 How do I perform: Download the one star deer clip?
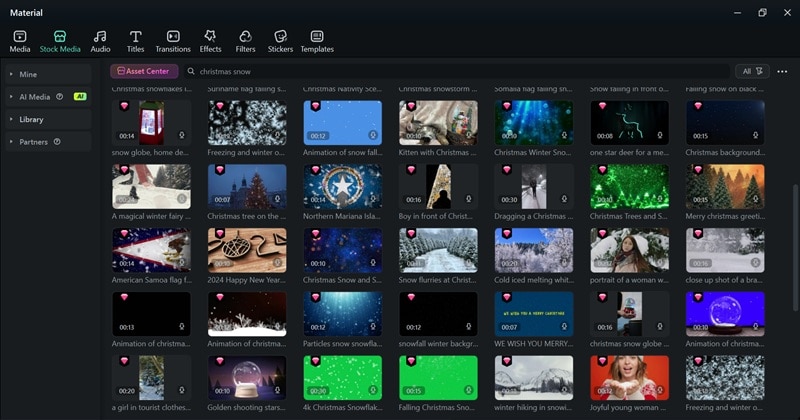click(x=660, y=135)
